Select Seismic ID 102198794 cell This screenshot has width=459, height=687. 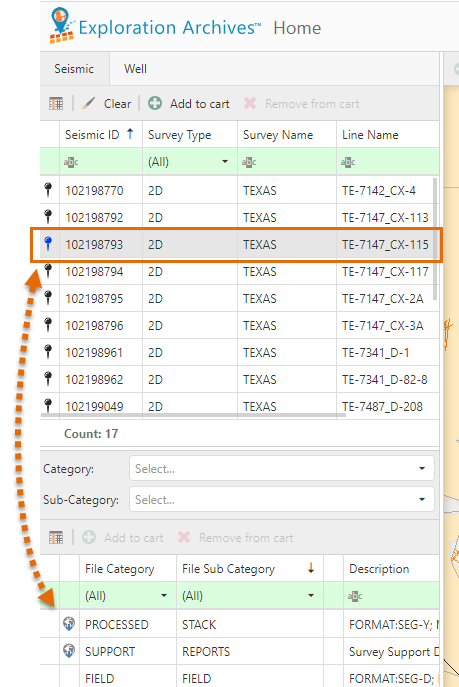click(x=101, y=272)
